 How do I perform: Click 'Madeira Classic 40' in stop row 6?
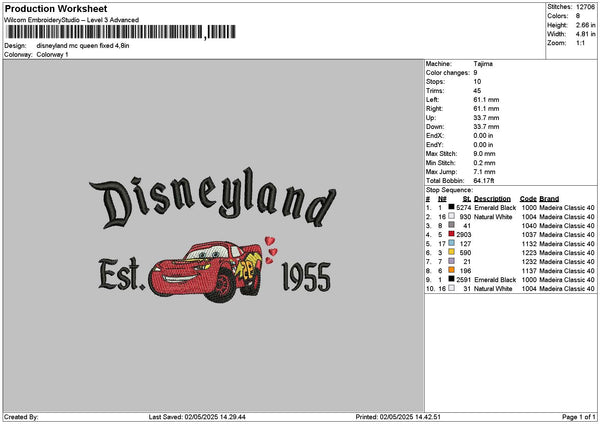point(567,253)
